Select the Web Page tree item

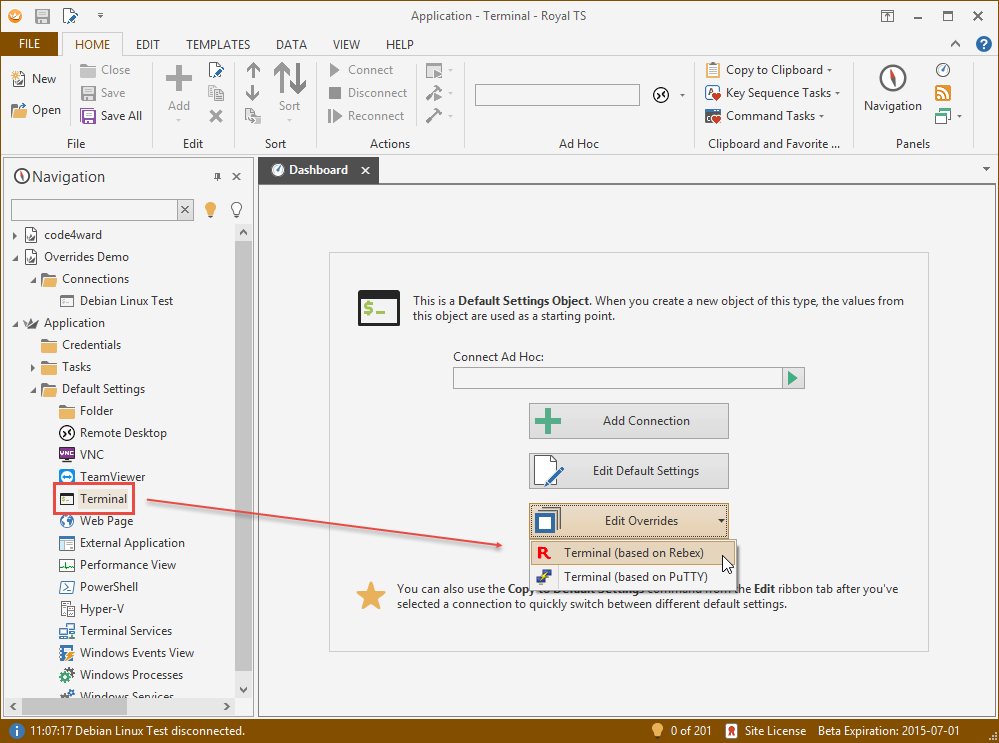coord(96,521)
